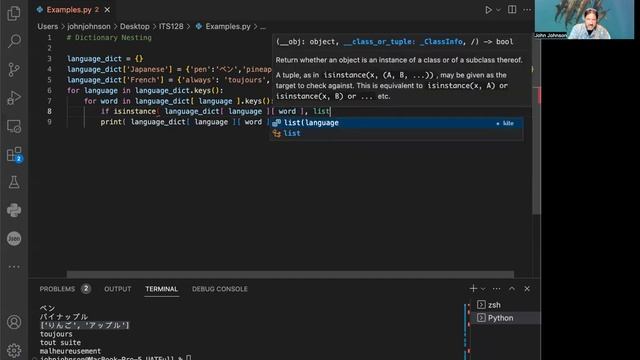Open the Testing flask view
The height and width of the screenshot is (360, 640).
point(14,182)
